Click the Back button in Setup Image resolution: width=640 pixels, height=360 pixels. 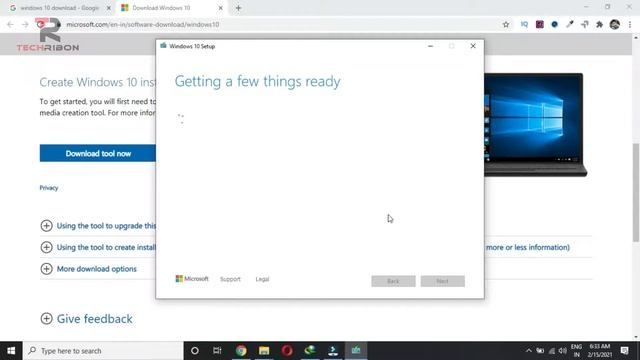pyautogui.click(x=393, y=281)
